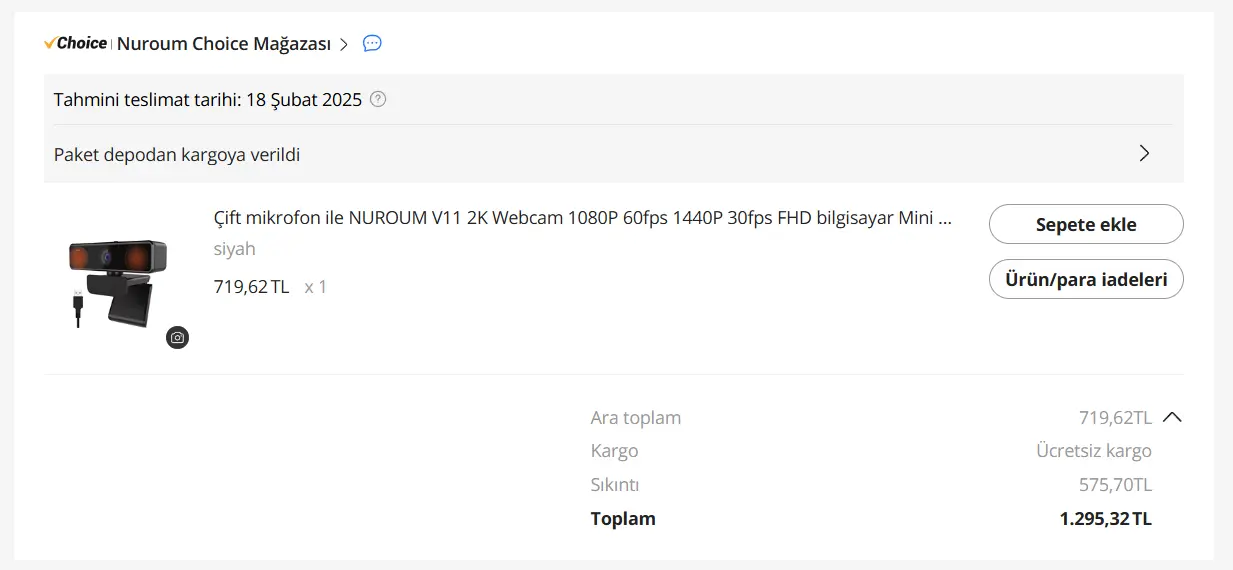1233x570 pixels.
Task: Click the Kargo label
Action: [614, 451]
